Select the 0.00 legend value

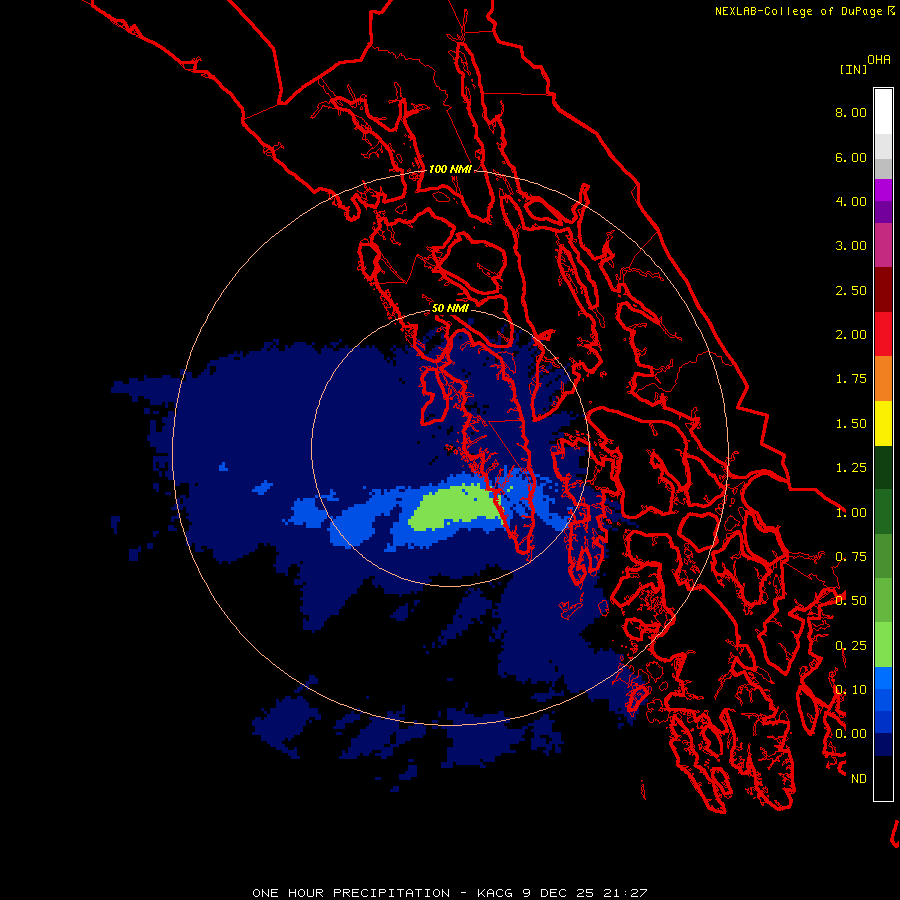coord(851,734)
